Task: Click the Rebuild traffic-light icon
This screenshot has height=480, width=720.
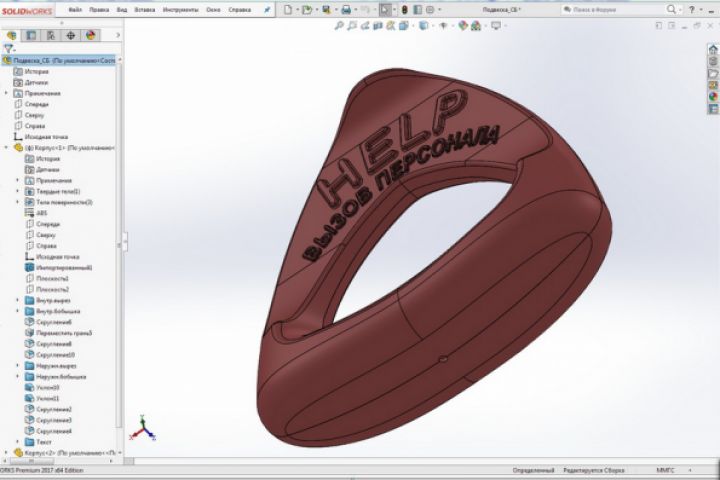Action: pyautogui.click(x=405, y=9)
